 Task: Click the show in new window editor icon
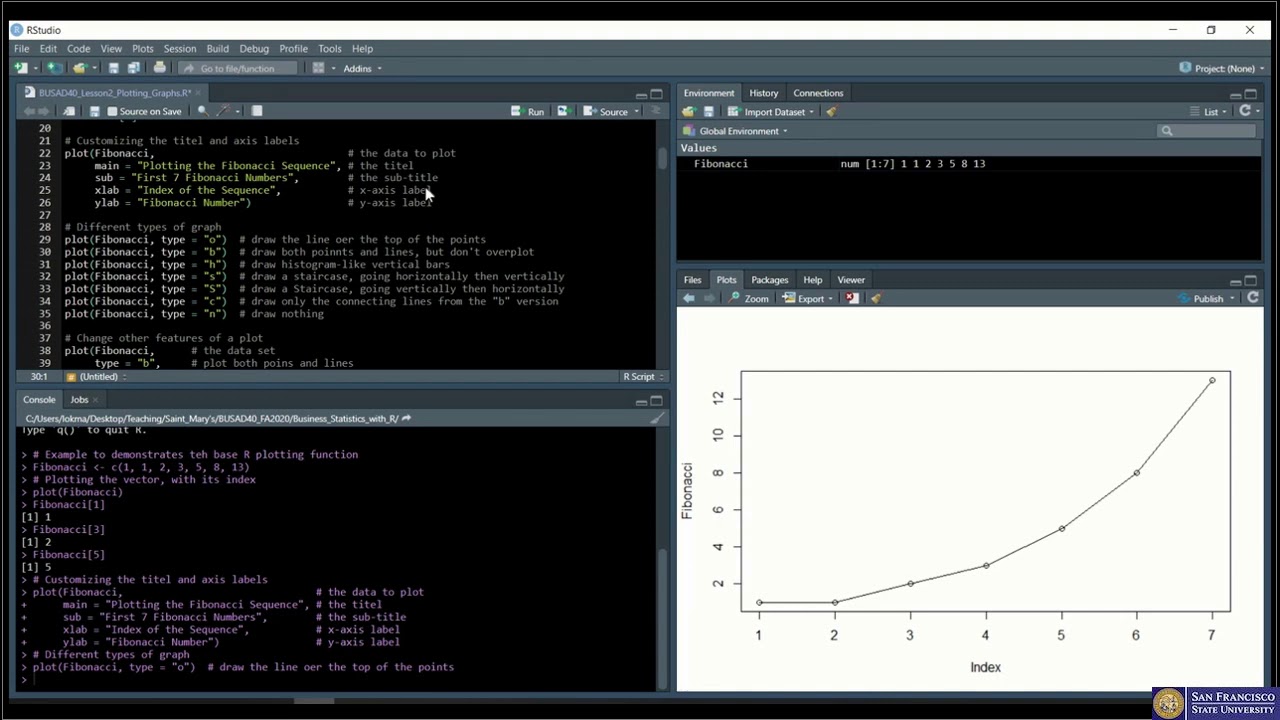click(x=69, y=111)
